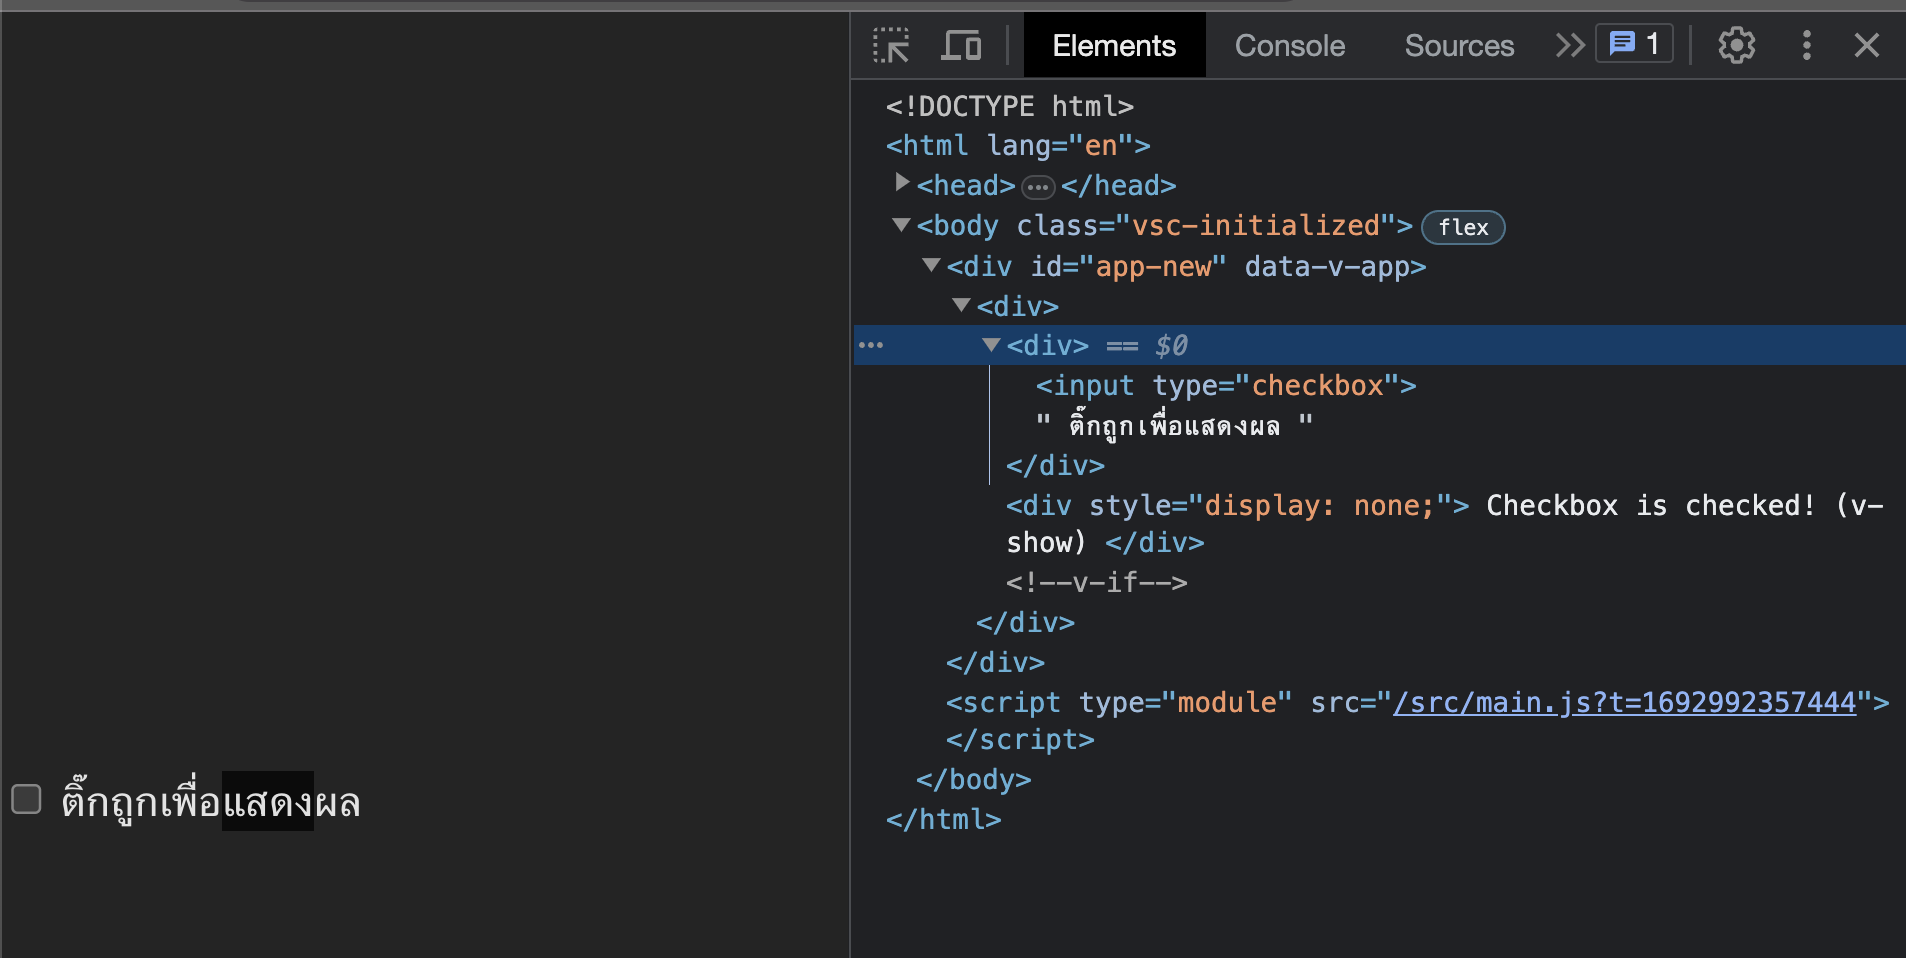Collapse the body element node
Screen dimensions: 1906x958
(901, 225)
